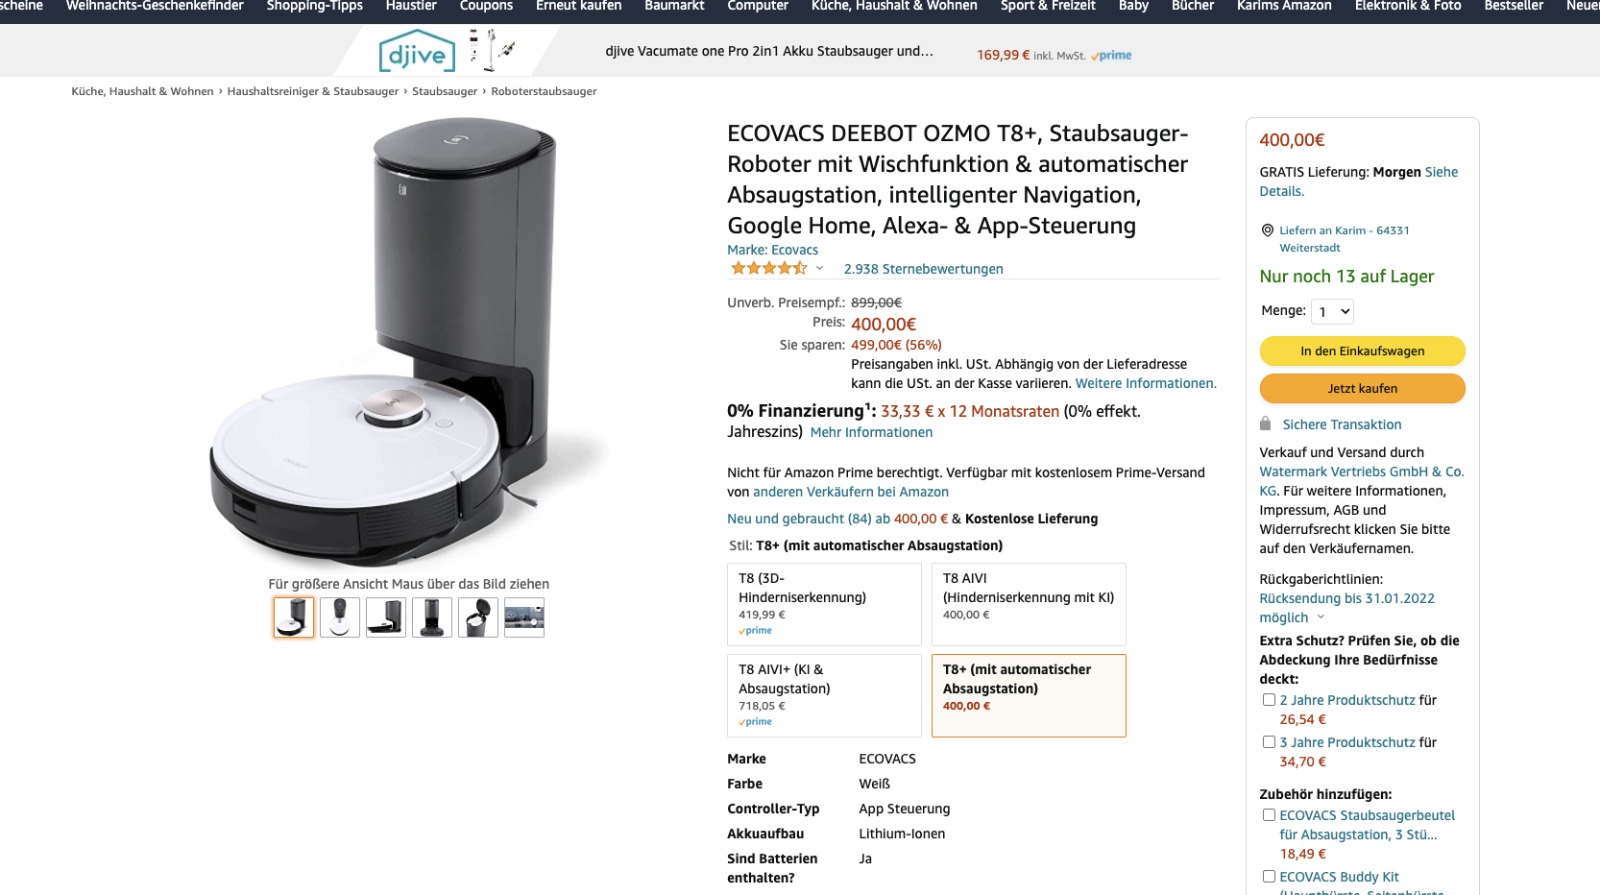Image resolution: width=1600 pixels, height=895 pixels.
Task: Open the Bestseller navigation item
Action: tap(1513, 6)
